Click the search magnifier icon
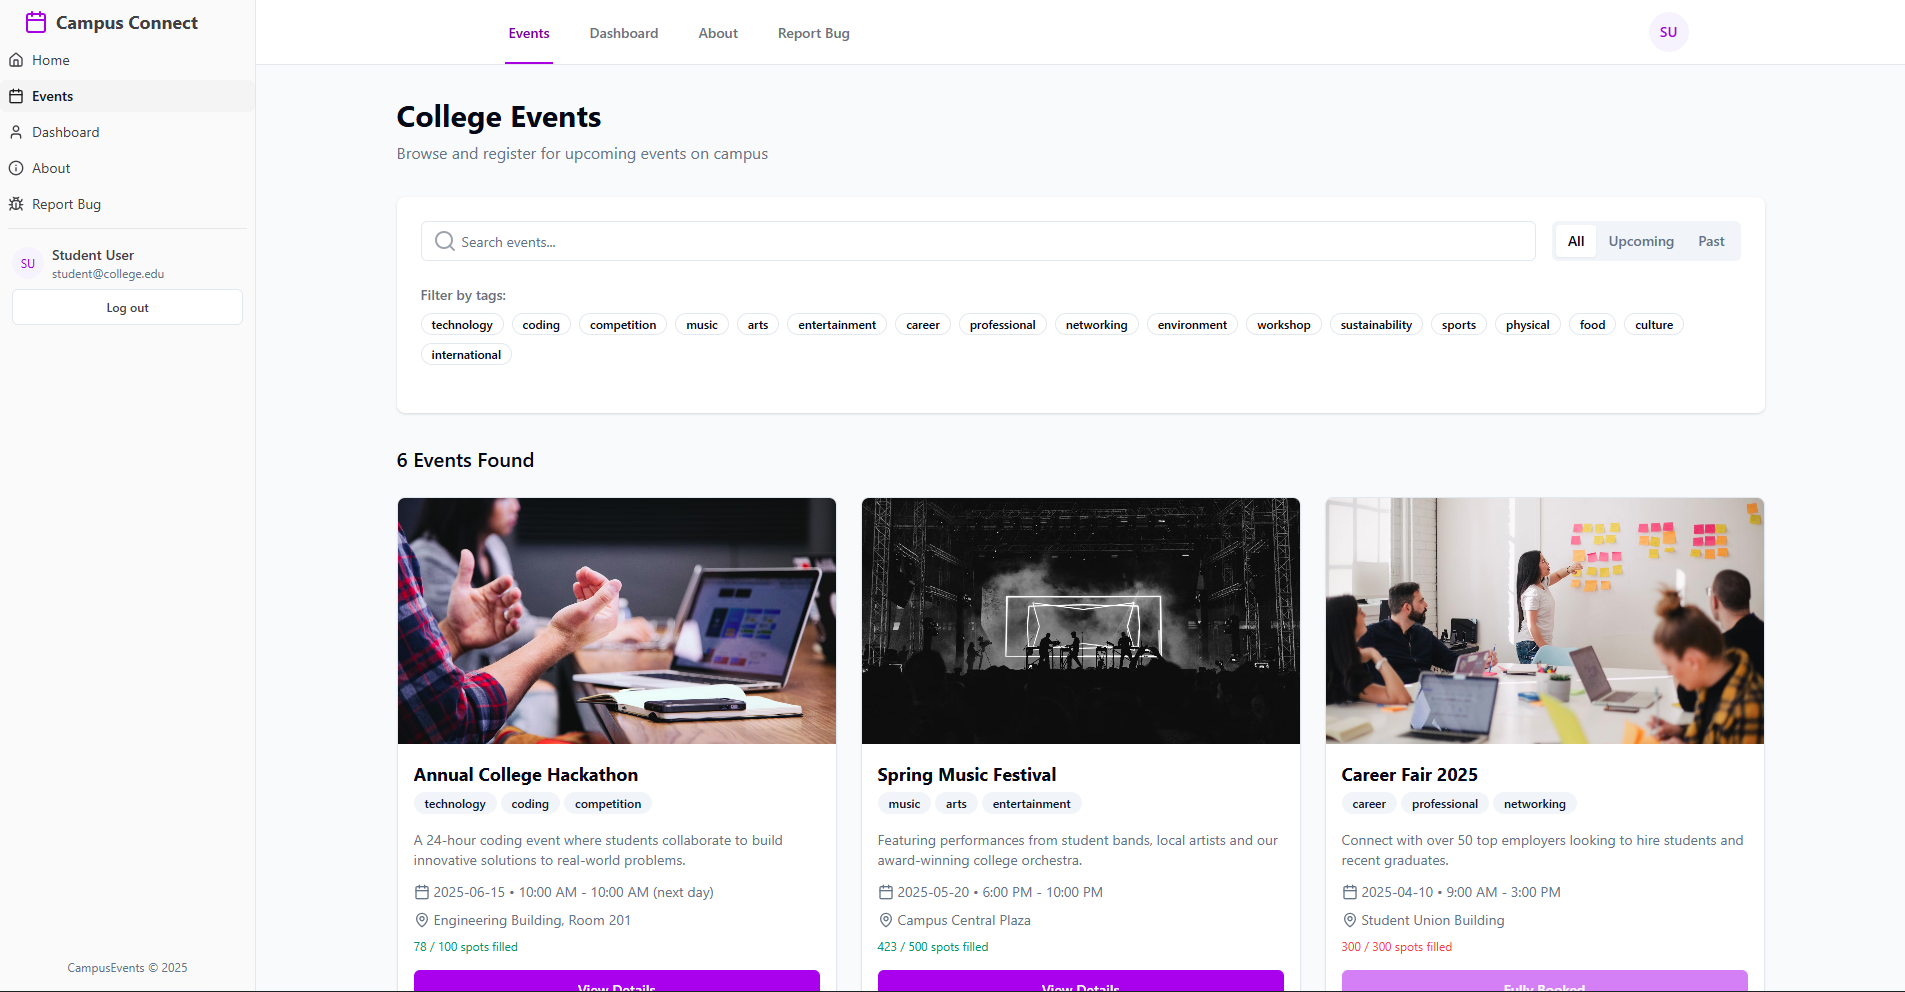1905x992 pixels. click(445, 241)
